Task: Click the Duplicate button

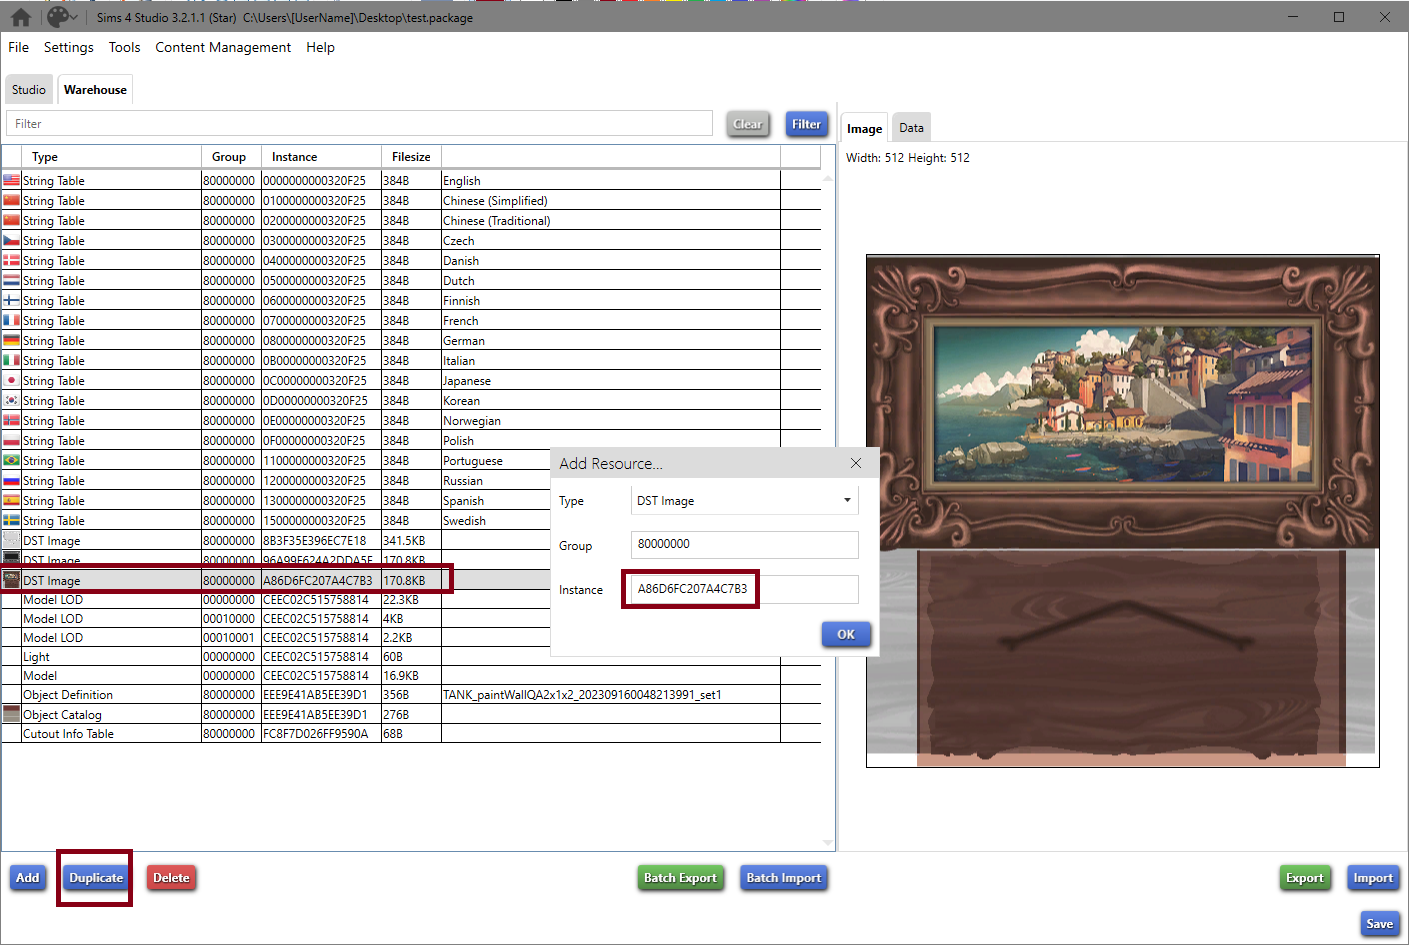Action: pos(96,878)
